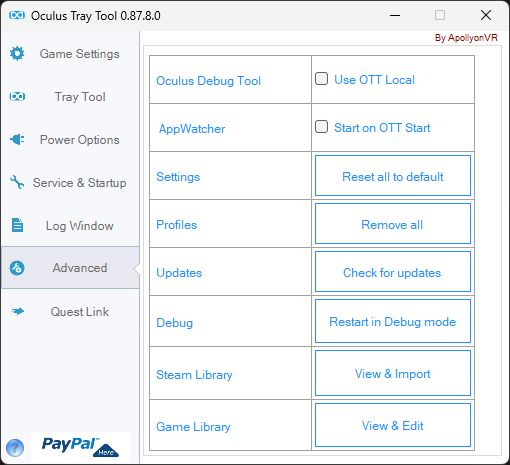The width and height of the screenshot is (510, 465).
Task: Click the document icon beside Log Window
Action: [17, 225]
